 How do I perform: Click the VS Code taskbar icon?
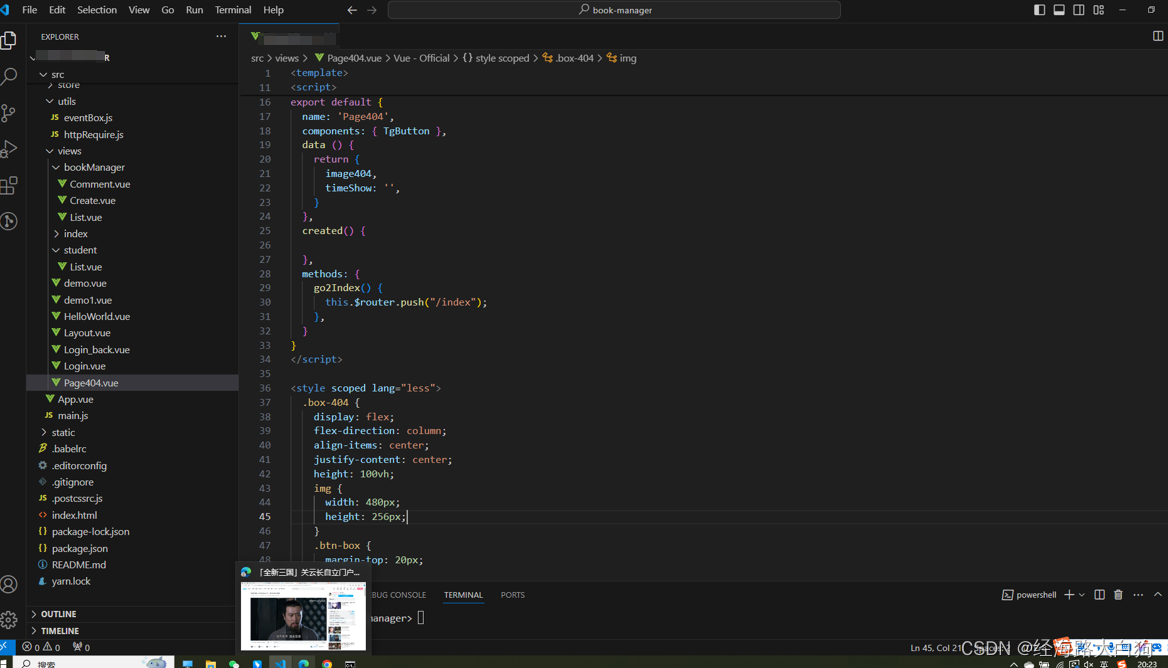click(x=281, y=663)
